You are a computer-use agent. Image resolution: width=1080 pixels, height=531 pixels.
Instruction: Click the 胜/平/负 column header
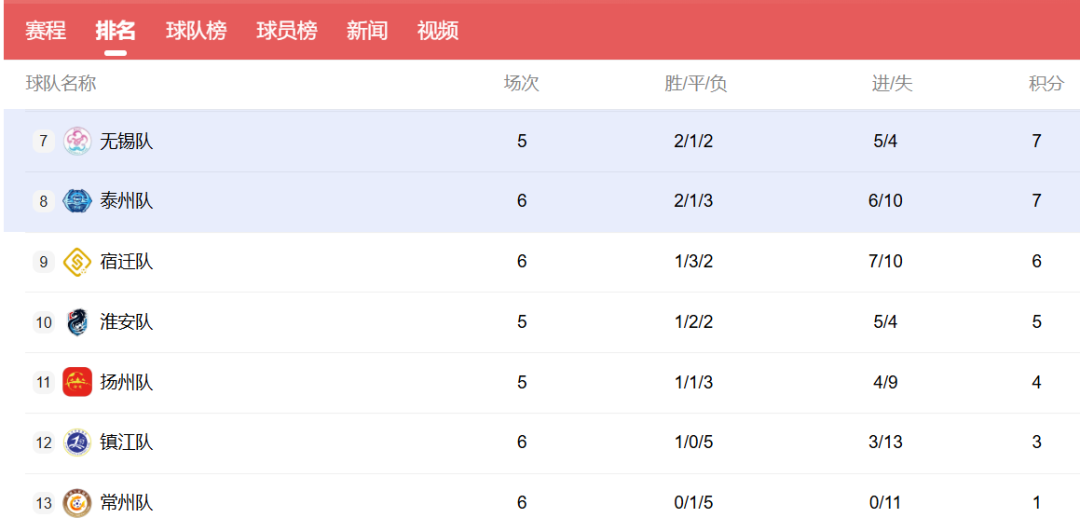tap(696, 83)
